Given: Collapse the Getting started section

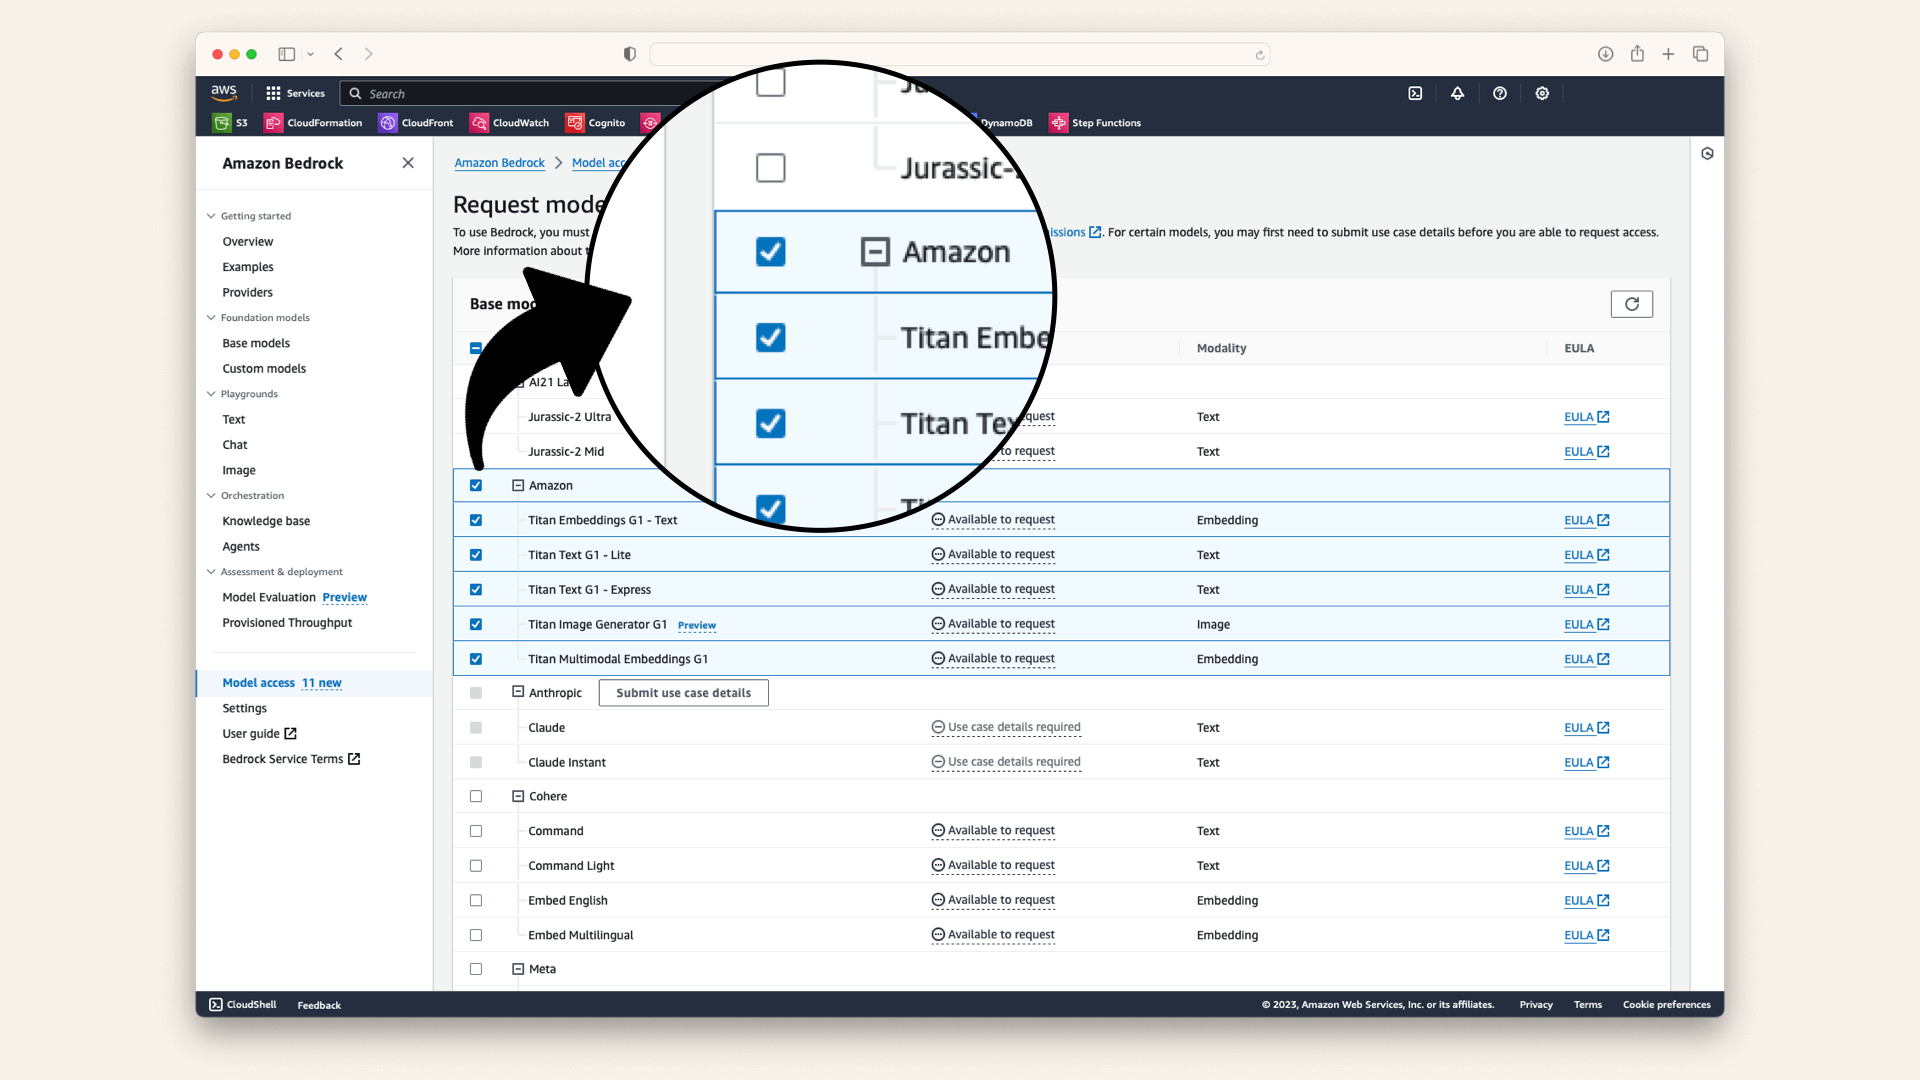Looking at the screenshot, I should [211, 216].
